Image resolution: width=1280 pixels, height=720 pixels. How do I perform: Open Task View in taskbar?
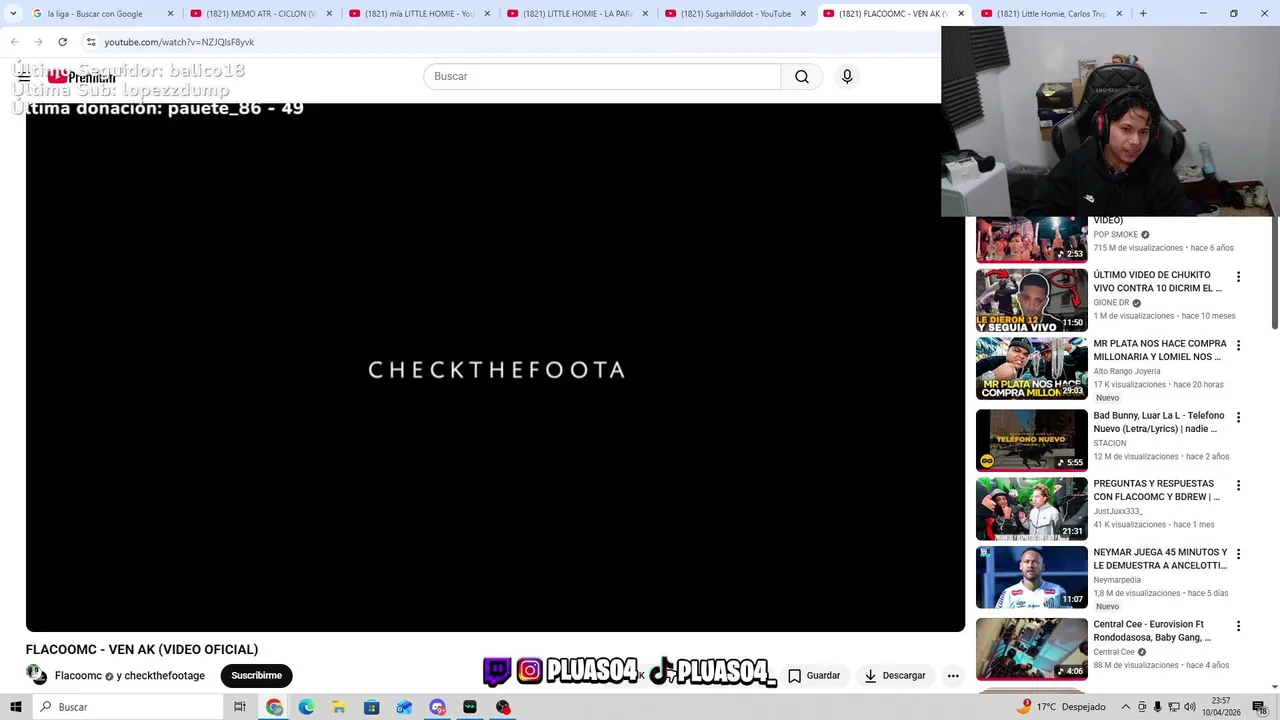click(x=240, y=707)
